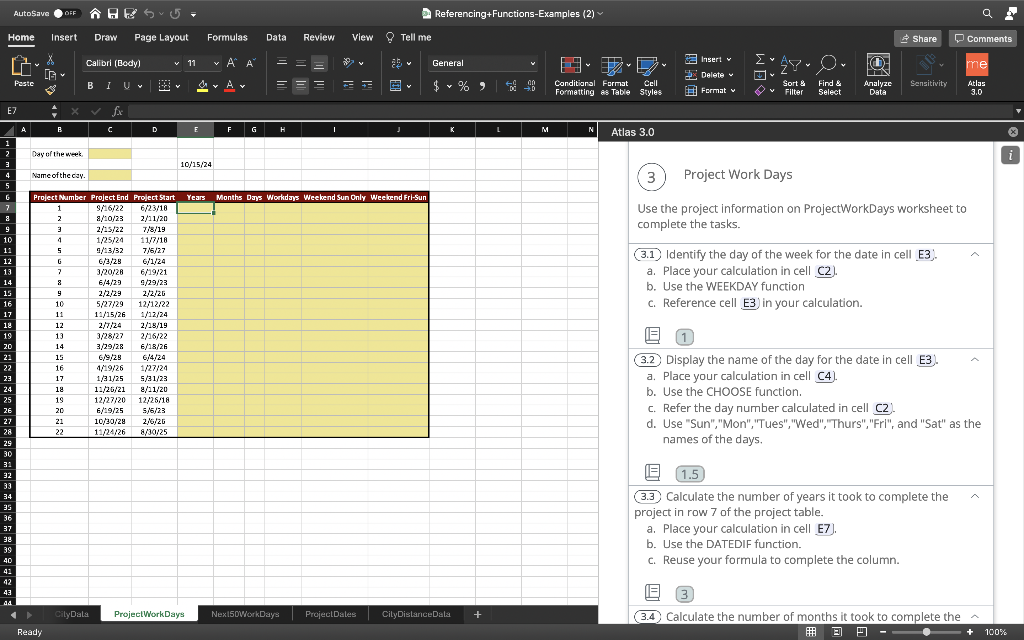
Task: Click the Comments button
Action: pyautogui.click(x=983, y=38)
